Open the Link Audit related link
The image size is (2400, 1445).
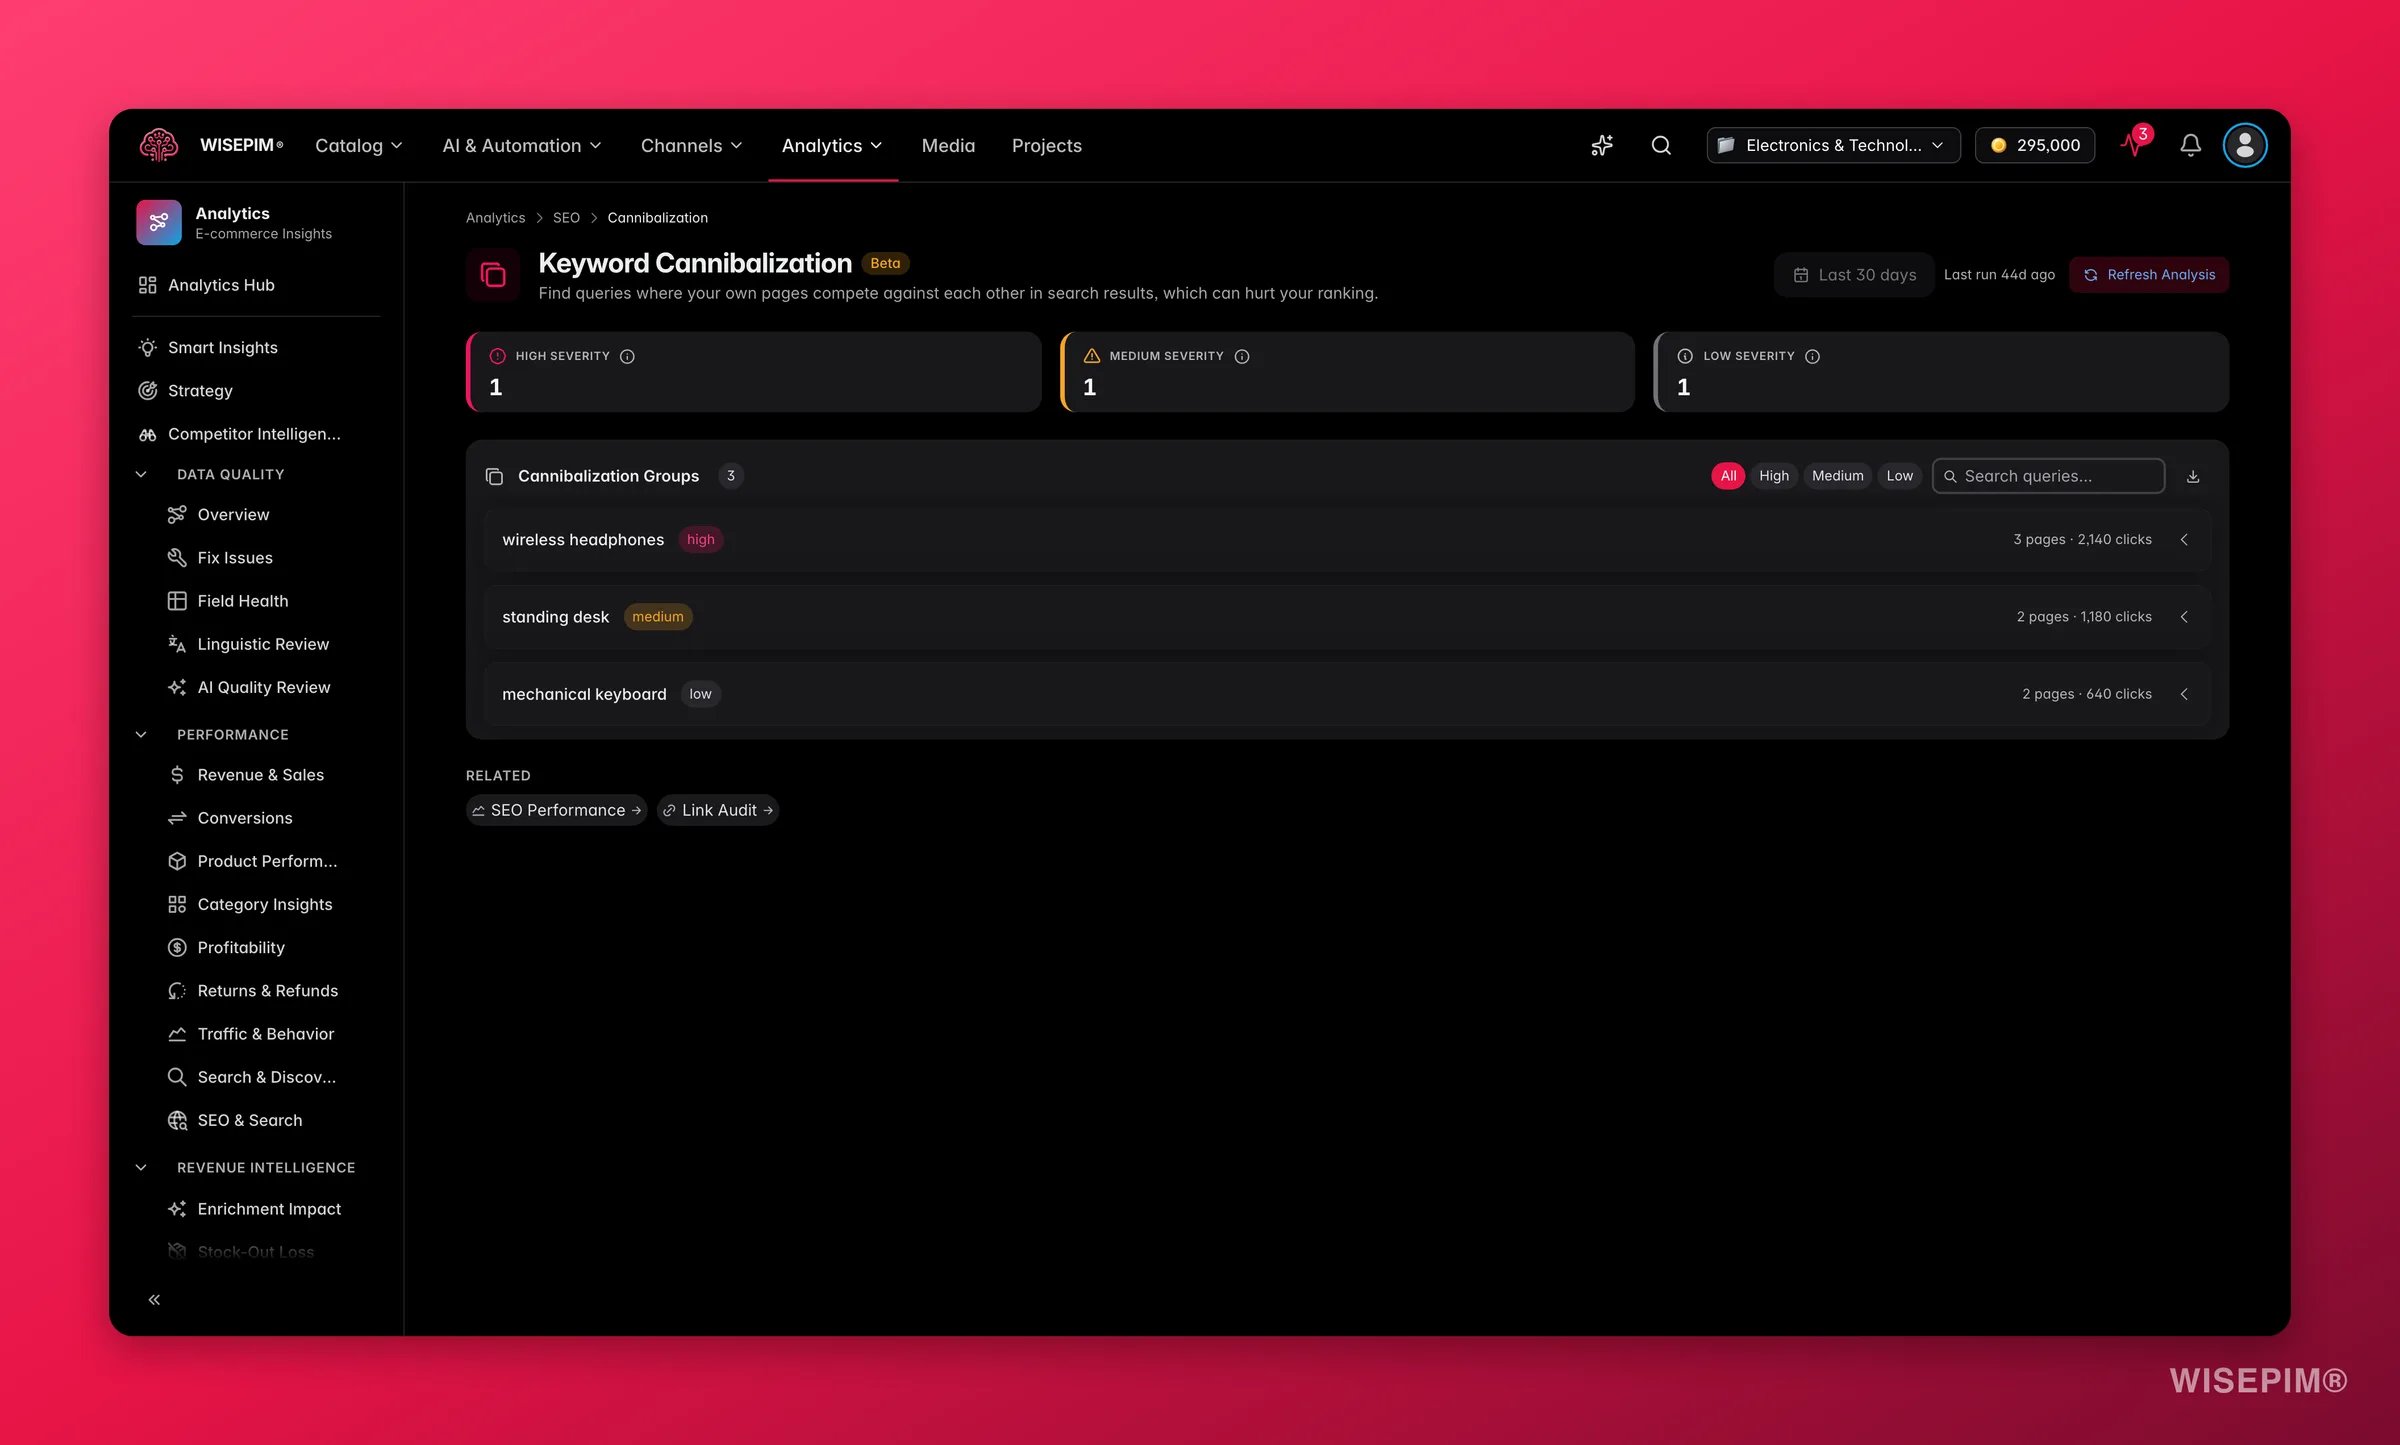pos(718,810)
